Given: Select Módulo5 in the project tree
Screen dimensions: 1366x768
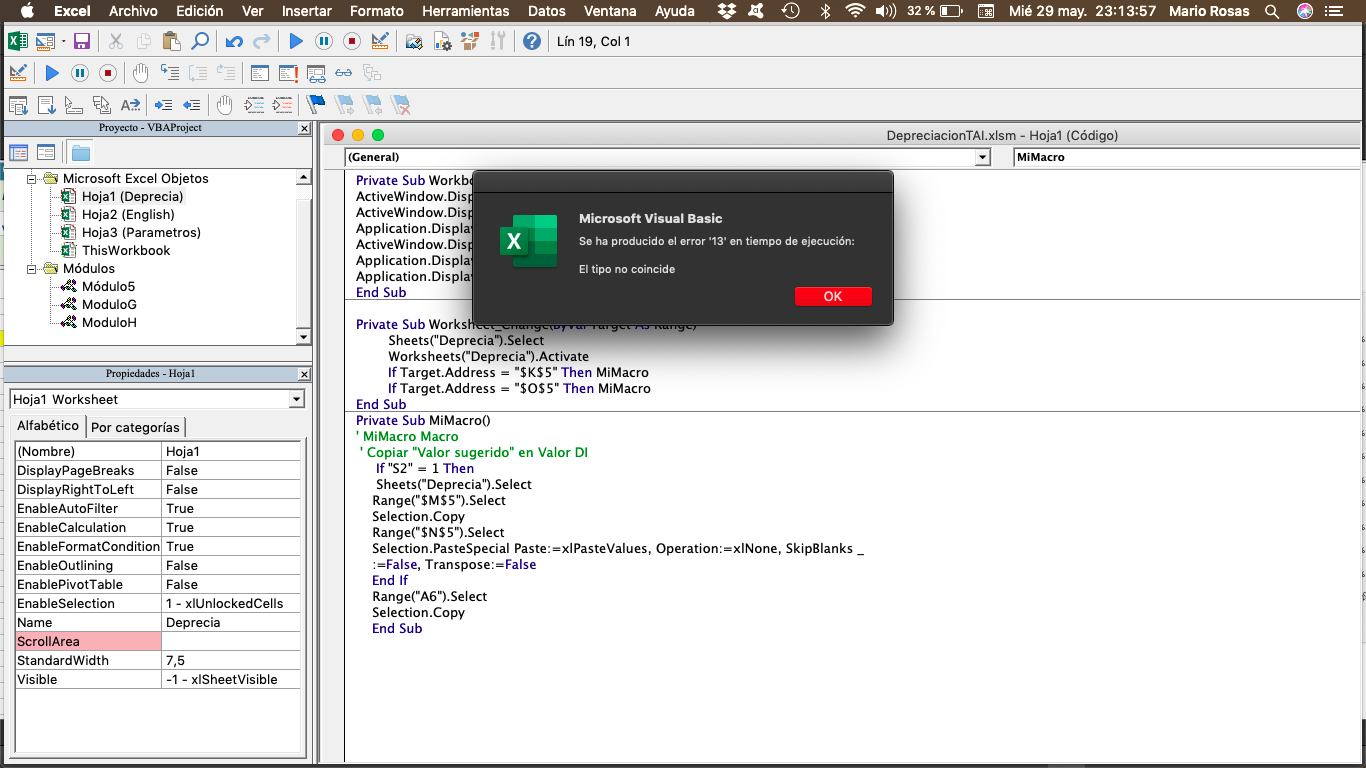Looking at the screenshot, I should (x=108, y=286).
